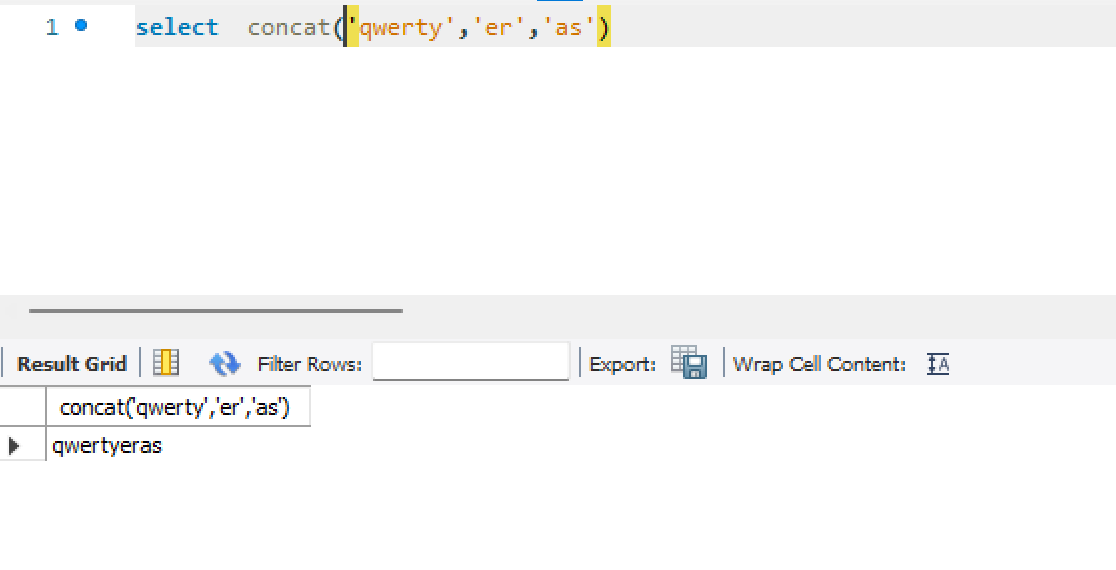
Task: Click the line 1 statement marker dot
Action: [x=81, y=26]
